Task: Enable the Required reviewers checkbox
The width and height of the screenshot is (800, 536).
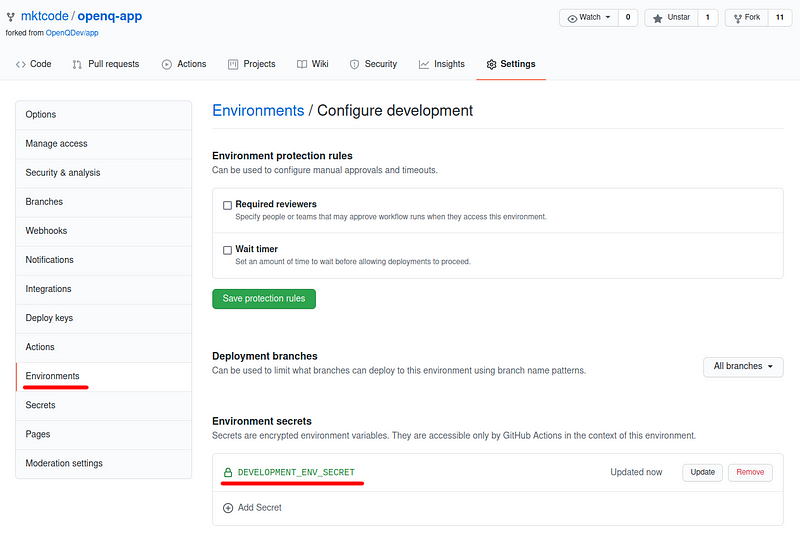Action: pos(228,205)
